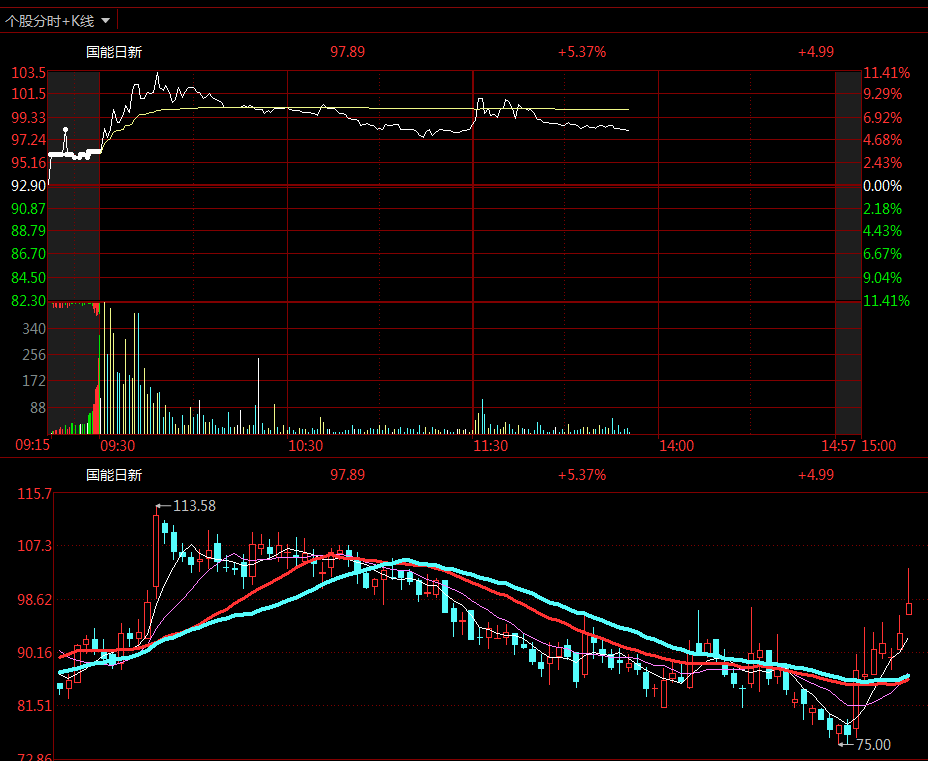The width and height of the screenshot is (928, 761).
Task: Click the 97.89 price in intraday header
Action: pyautogui.click(x=347, y=52)
